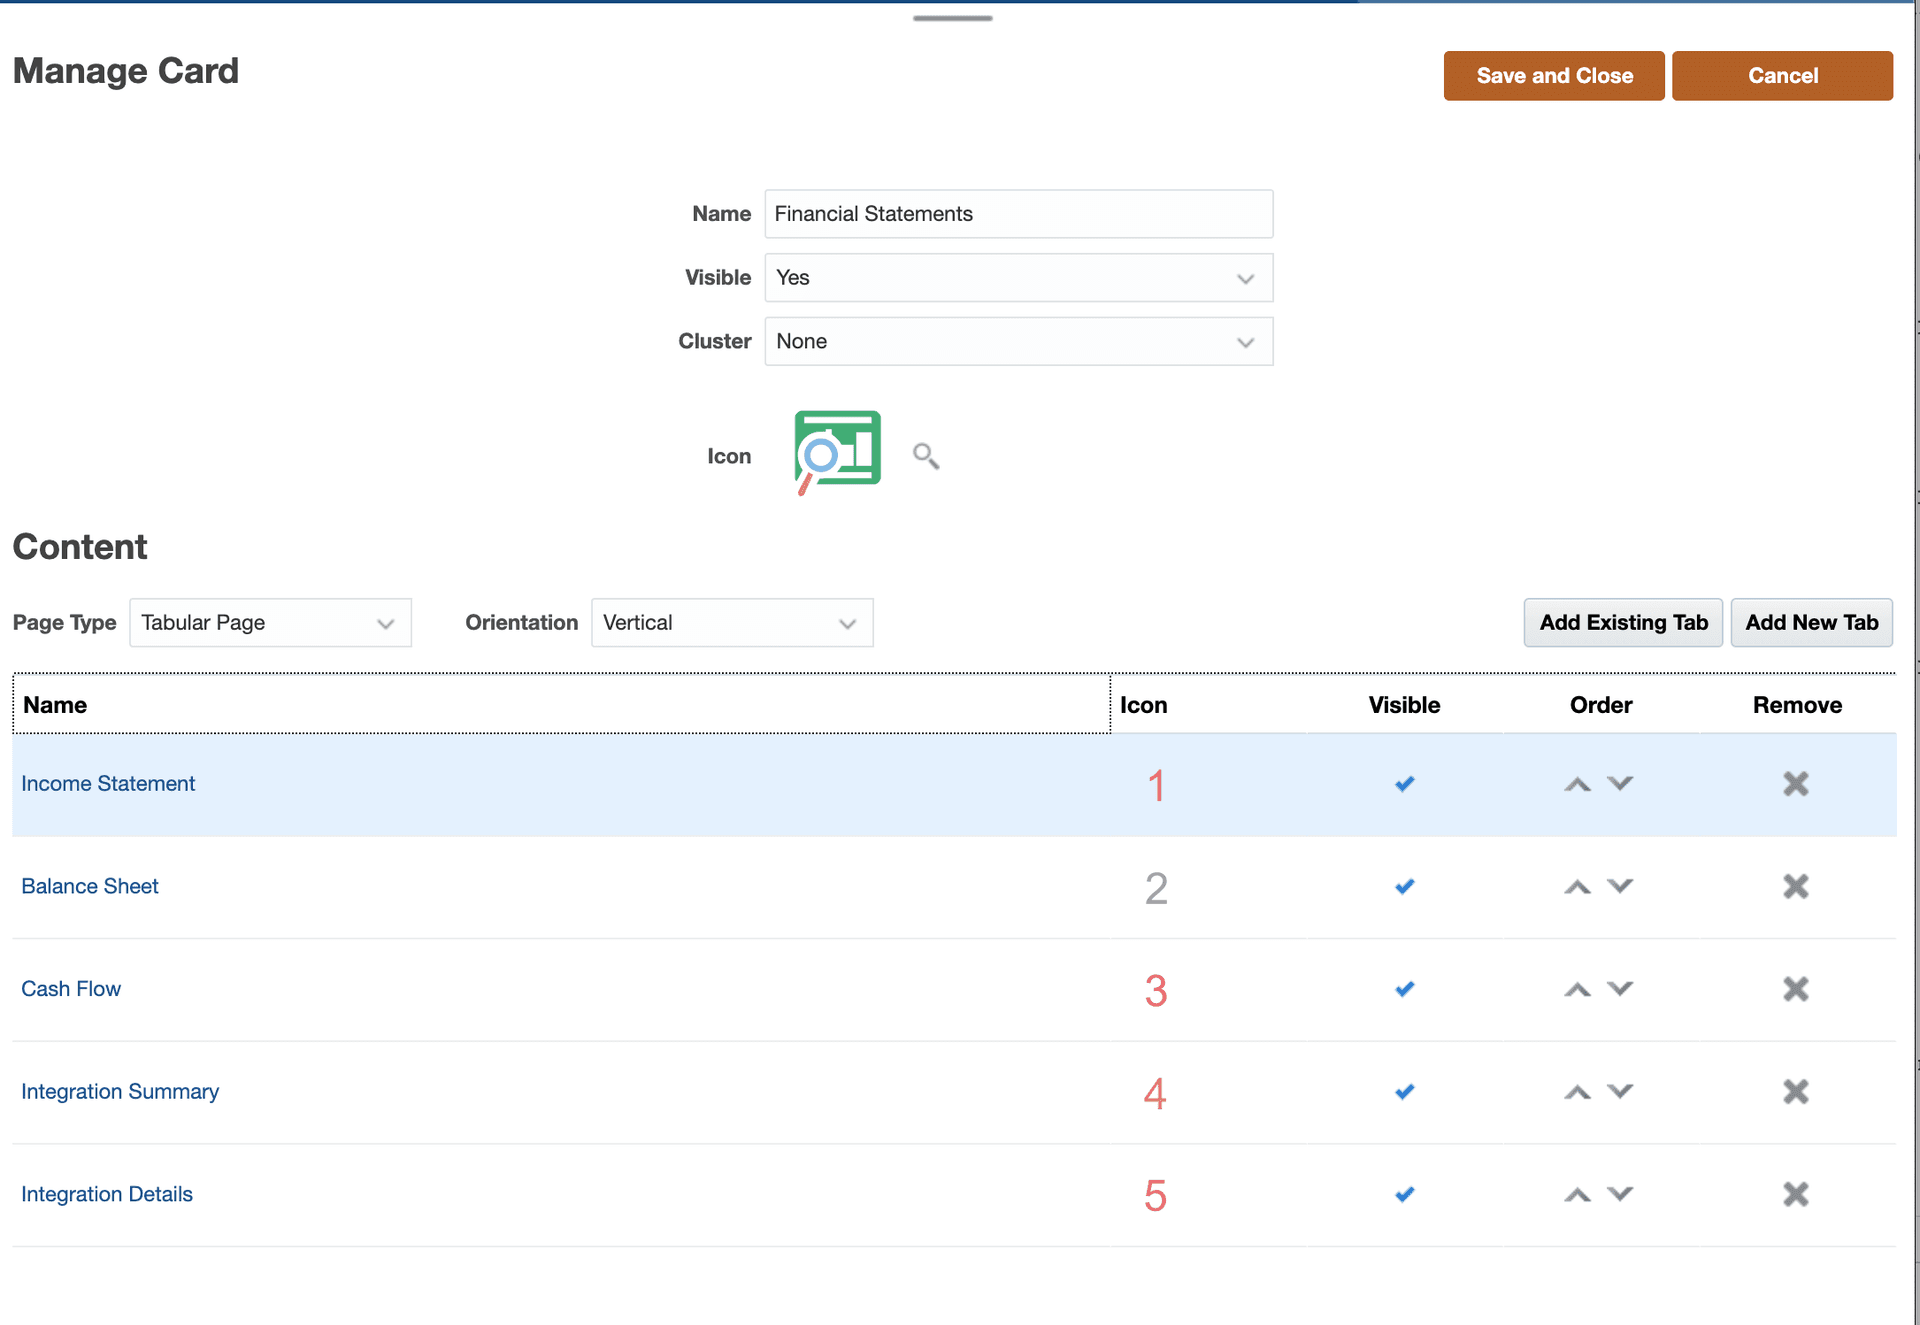
Task: Open the Integration Details link
Action: click(x=107, y=1194)
